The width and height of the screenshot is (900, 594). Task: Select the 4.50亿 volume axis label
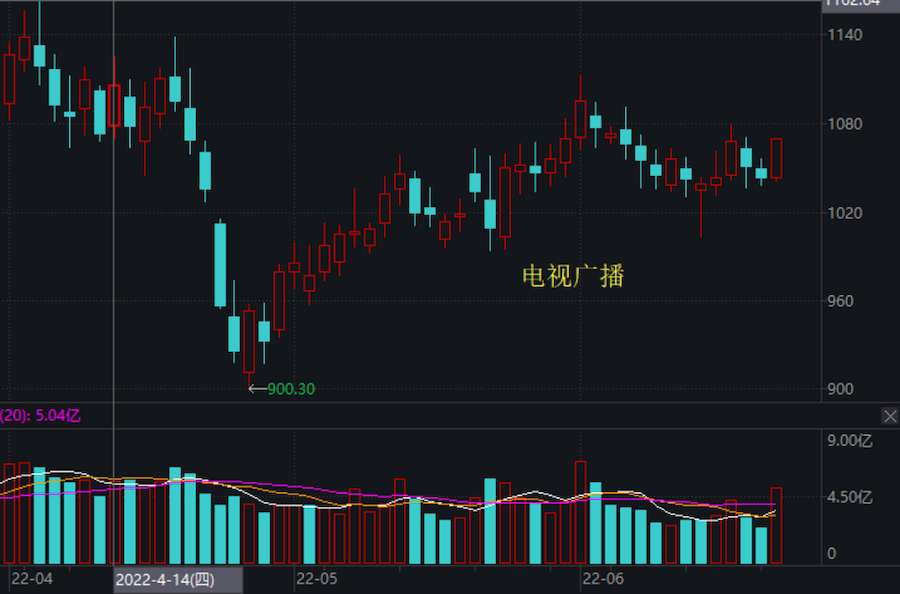pos(849,497)
